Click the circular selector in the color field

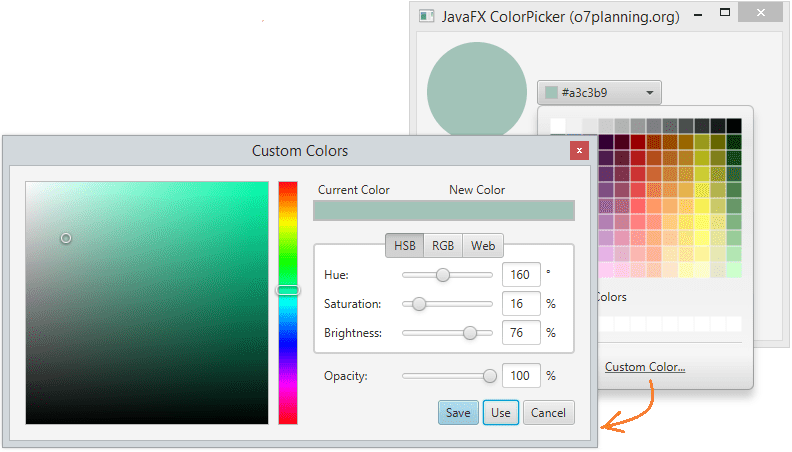pos(66,238)
